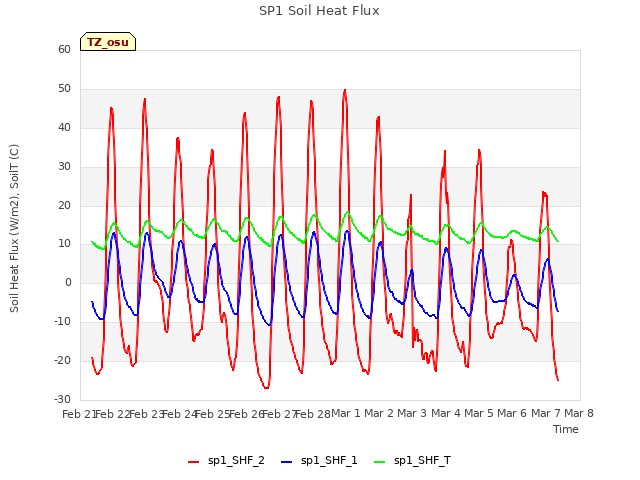The image size is (640, 480).
Task: Click the red peak near 50 on Mar 1
Action: point(345,90)
